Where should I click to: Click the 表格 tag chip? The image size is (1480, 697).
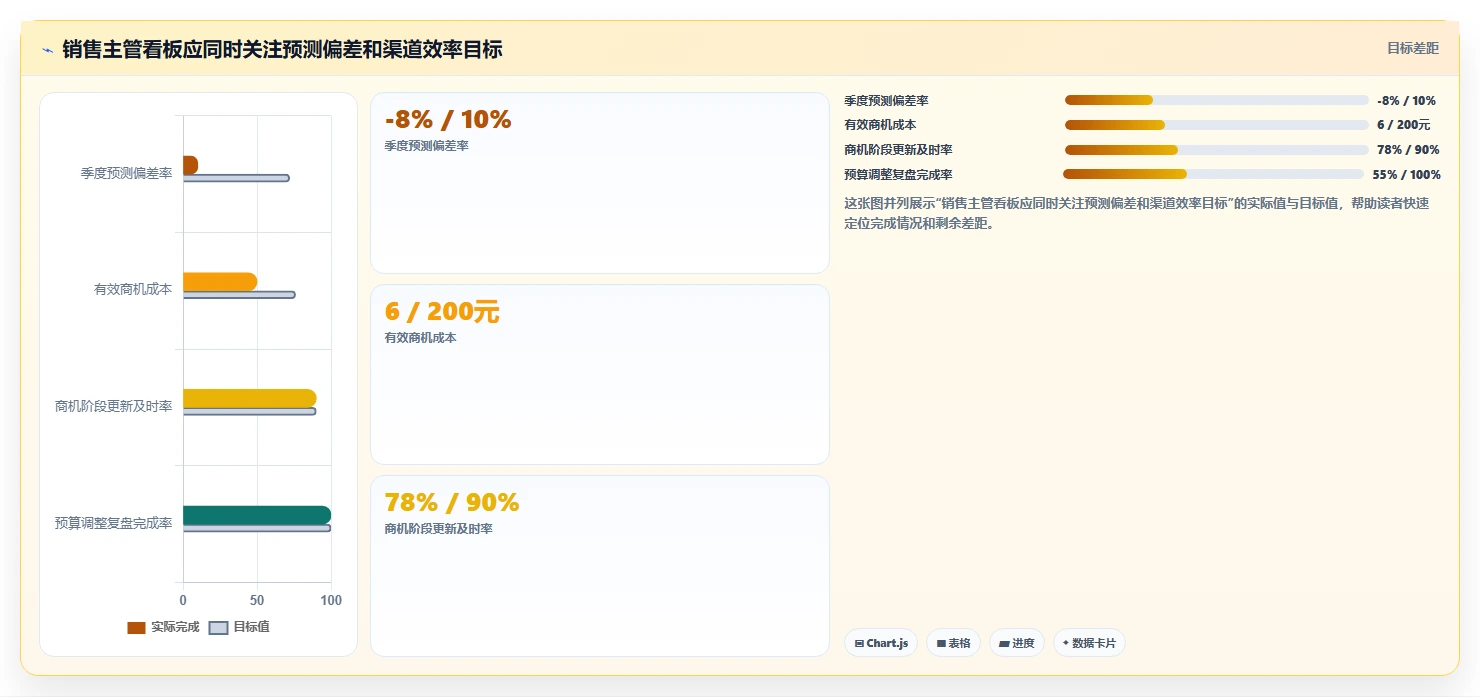(x=953, y=643)
